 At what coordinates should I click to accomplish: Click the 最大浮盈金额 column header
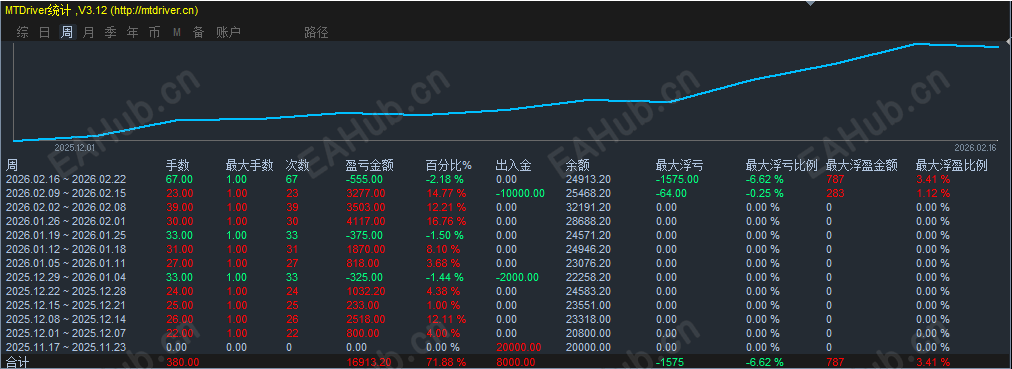(862, 165)
